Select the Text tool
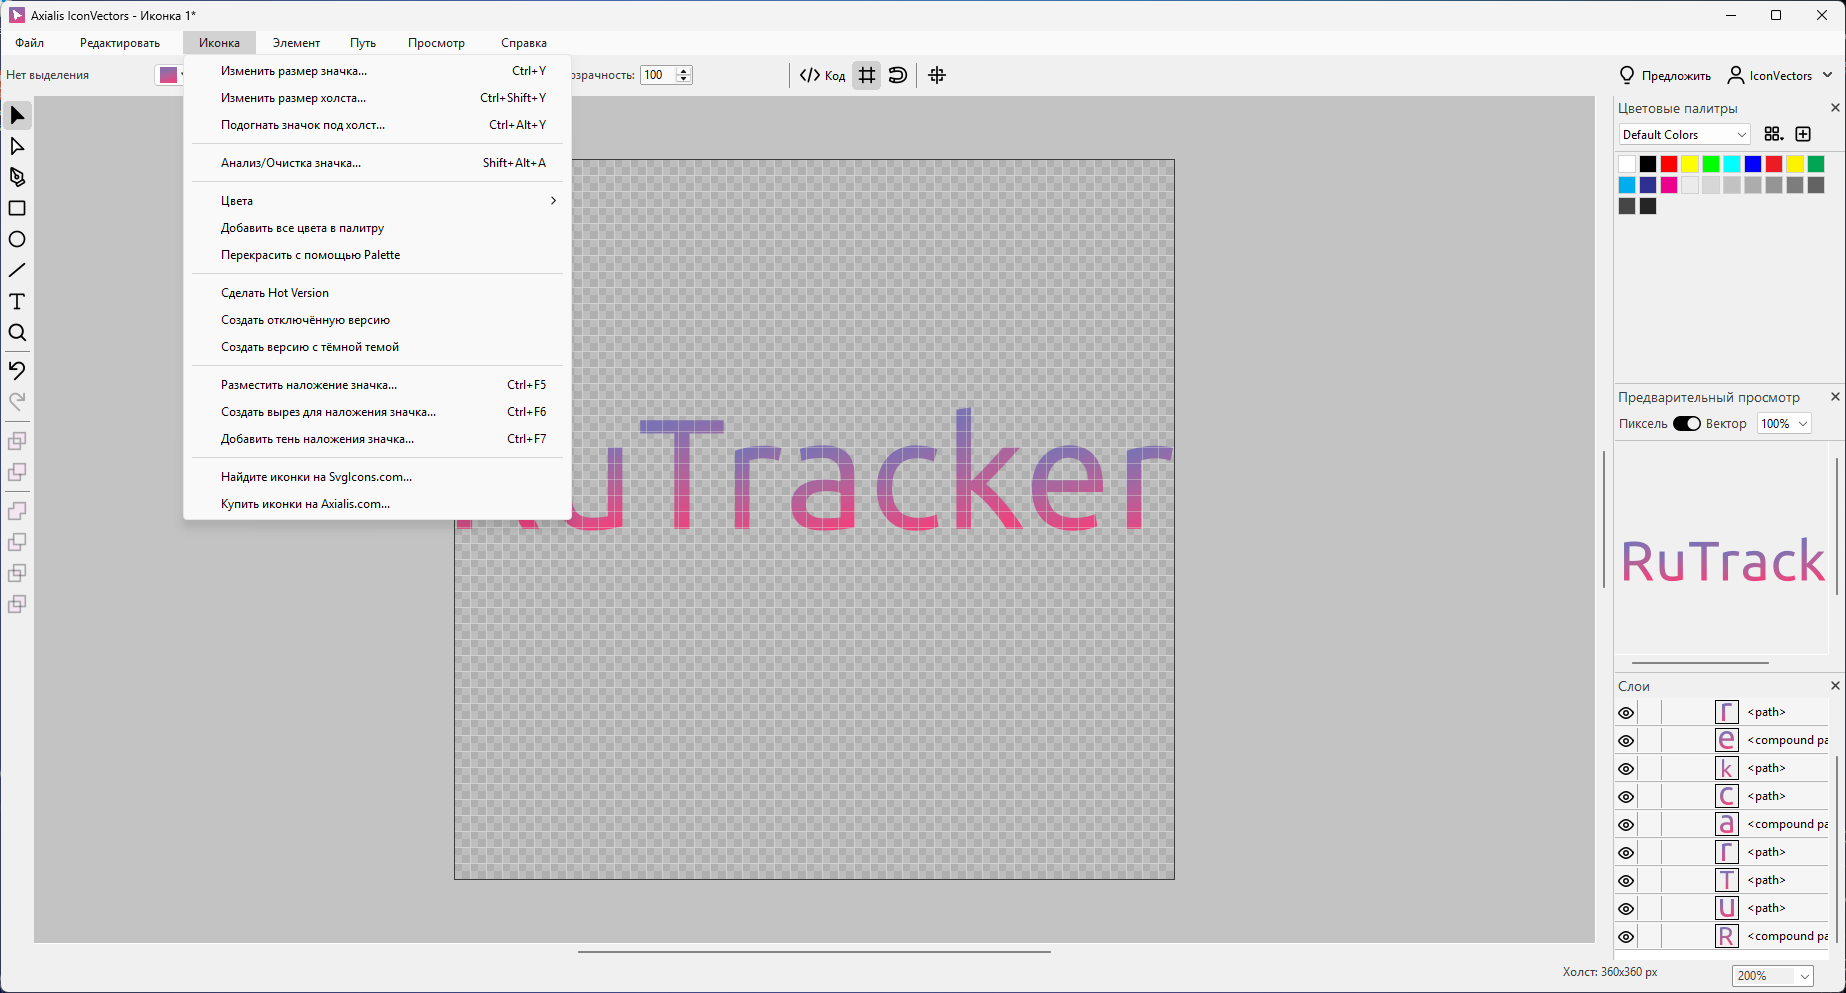 tap(17, 302)
